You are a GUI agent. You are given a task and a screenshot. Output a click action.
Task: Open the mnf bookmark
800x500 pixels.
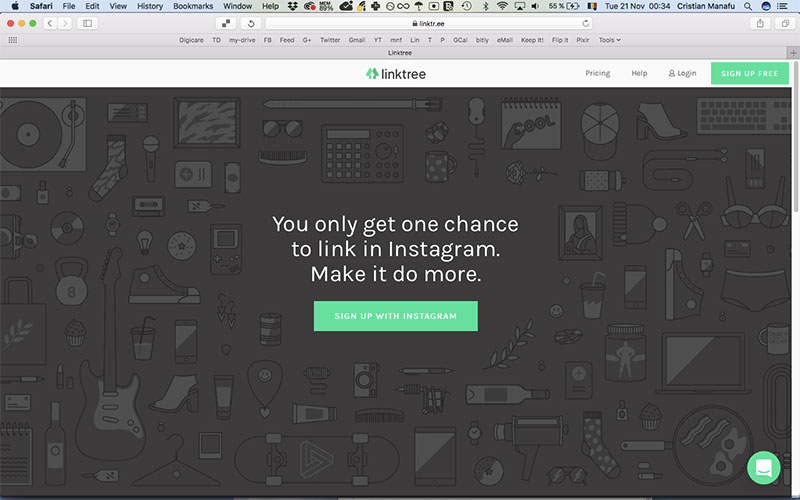pyautogui.click(x=396, y=40)
